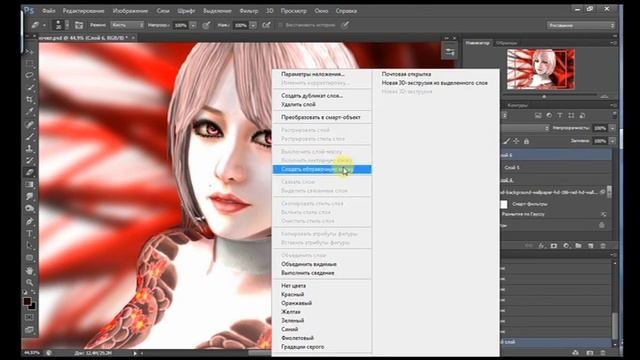Open the brush panel toggle icon in options bar
This screenshot has height=360, width=640.
pyautogui.click(x=79, y=25)
